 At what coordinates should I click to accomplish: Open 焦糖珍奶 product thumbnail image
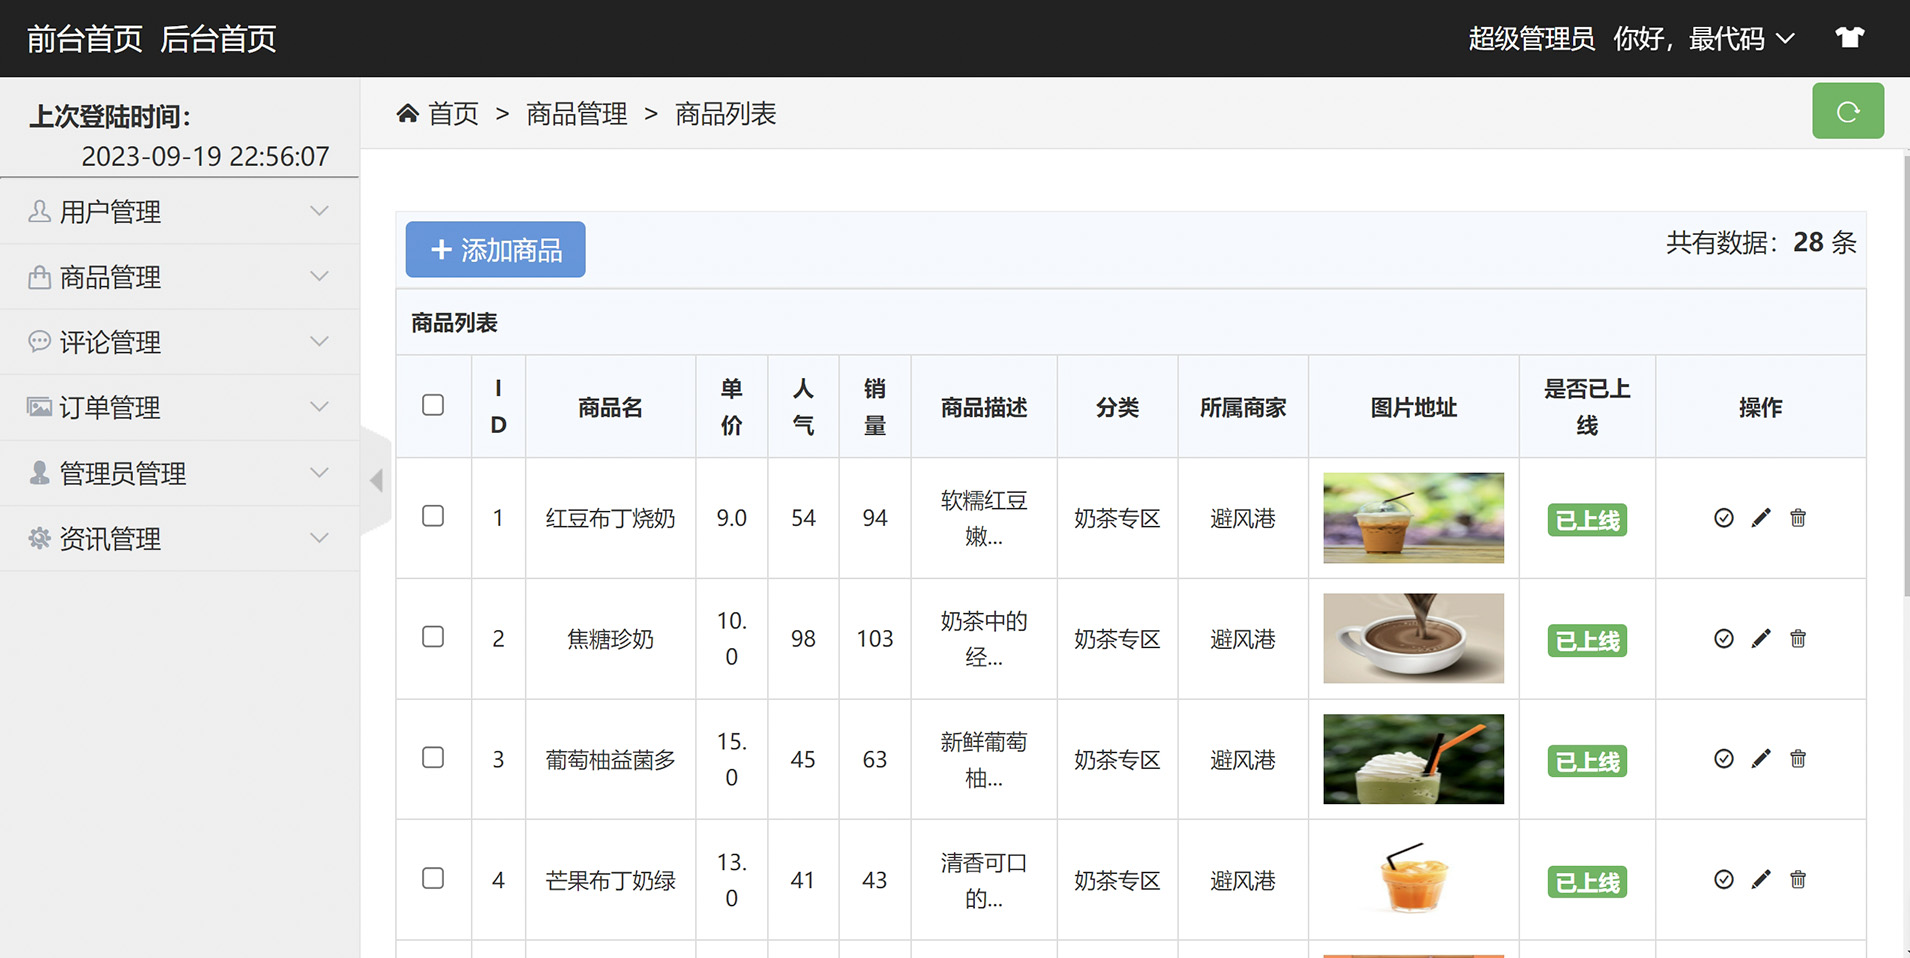tap(1413, 638)
